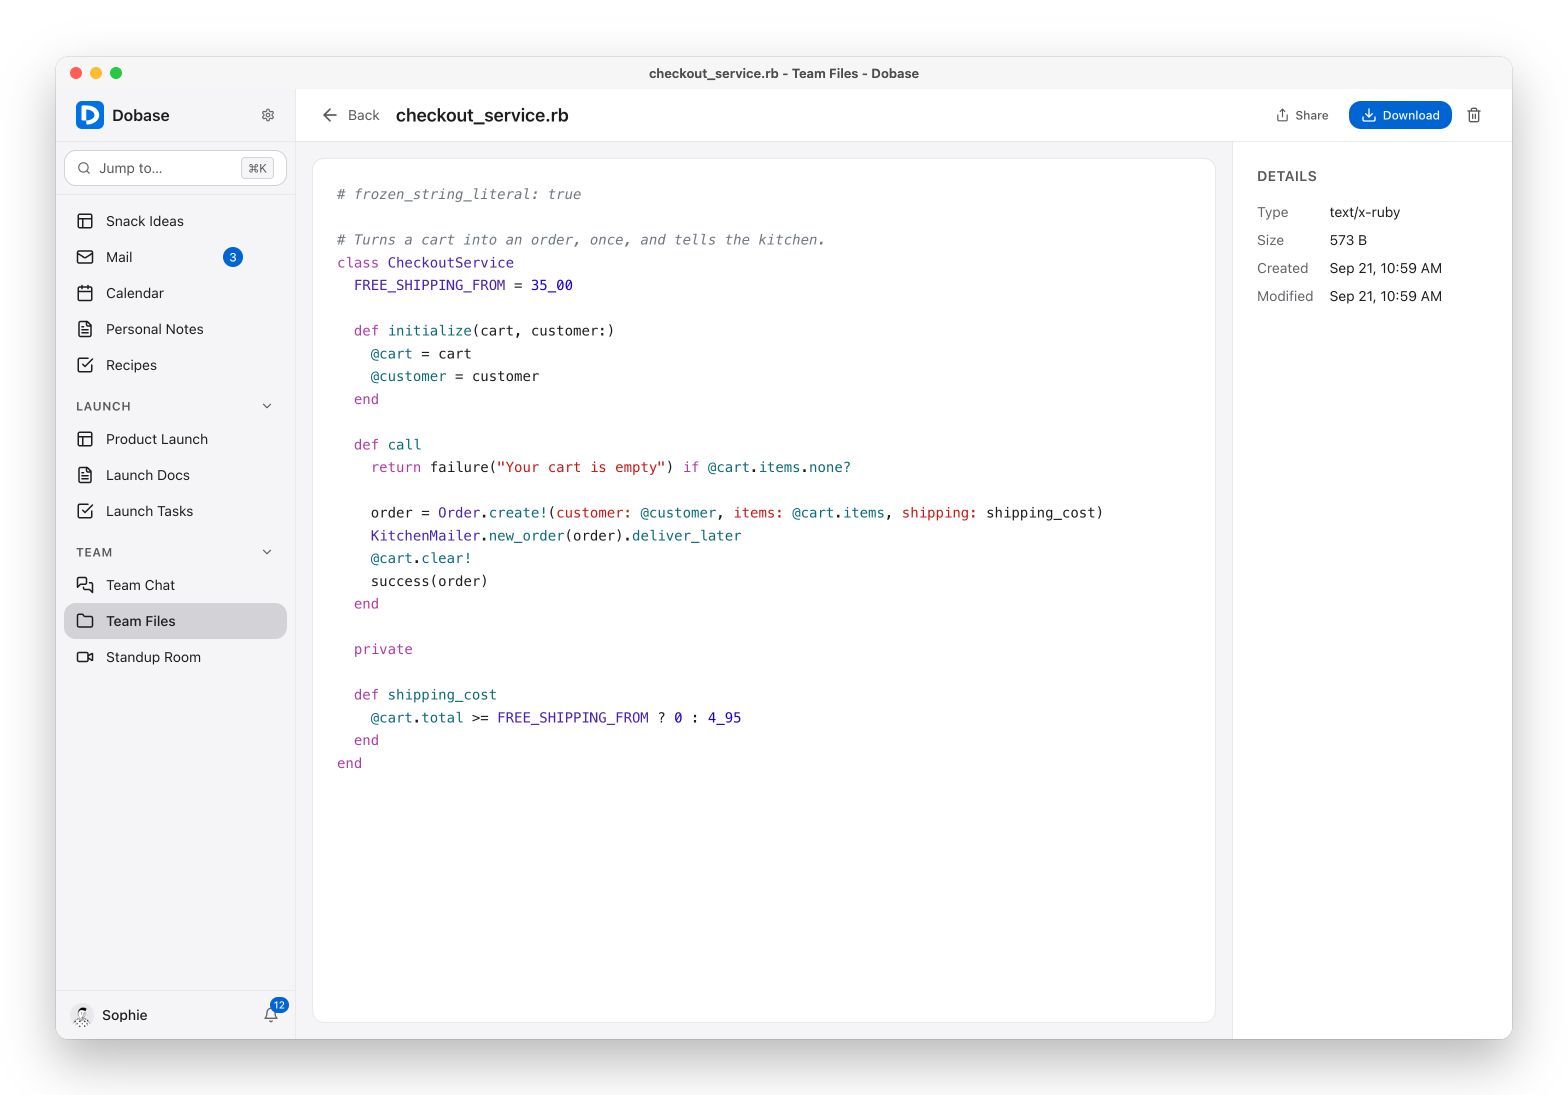Go to Calendar in sidebar
The image size is (1568, 1095).
(x=175, y=293)
